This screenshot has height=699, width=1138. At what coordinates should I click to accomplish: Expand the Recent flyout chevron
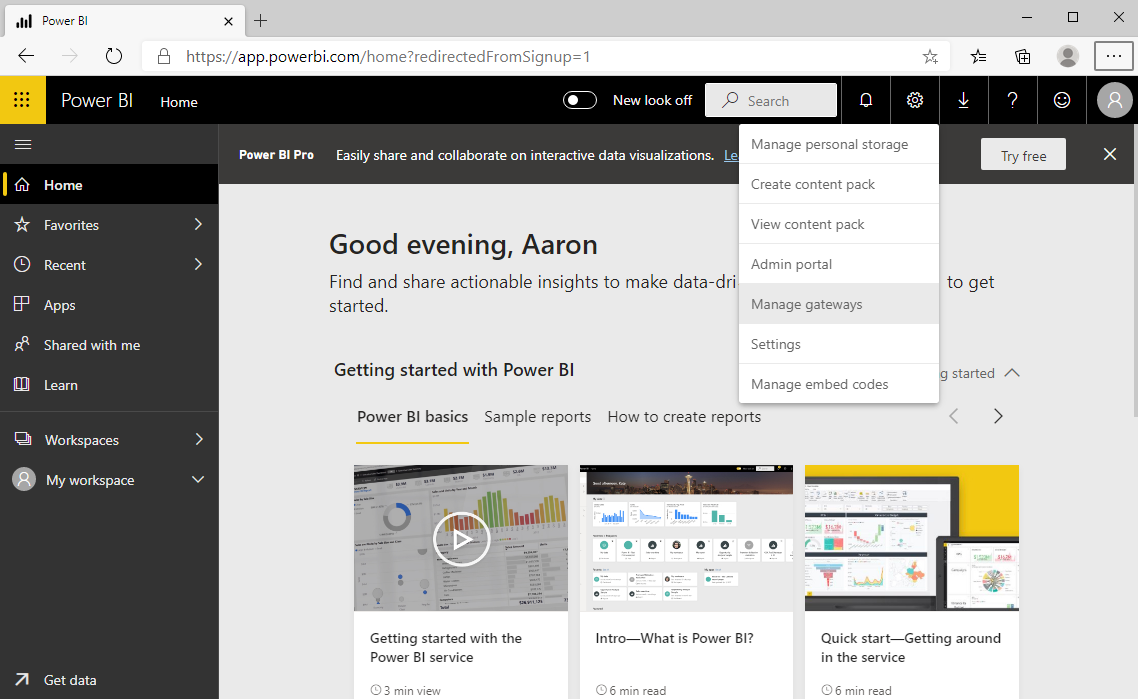pyautogui.click(x=198, y=265)
